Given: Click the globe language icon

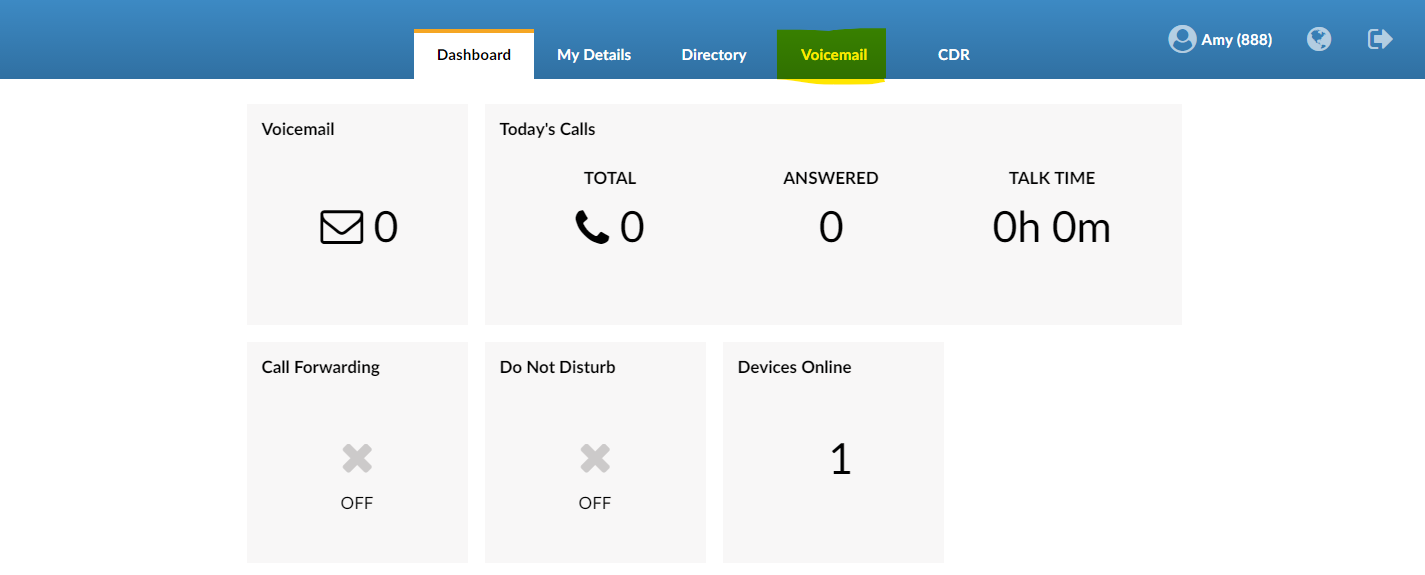Looking at the screenshot, I should [x=1319, y=39].
